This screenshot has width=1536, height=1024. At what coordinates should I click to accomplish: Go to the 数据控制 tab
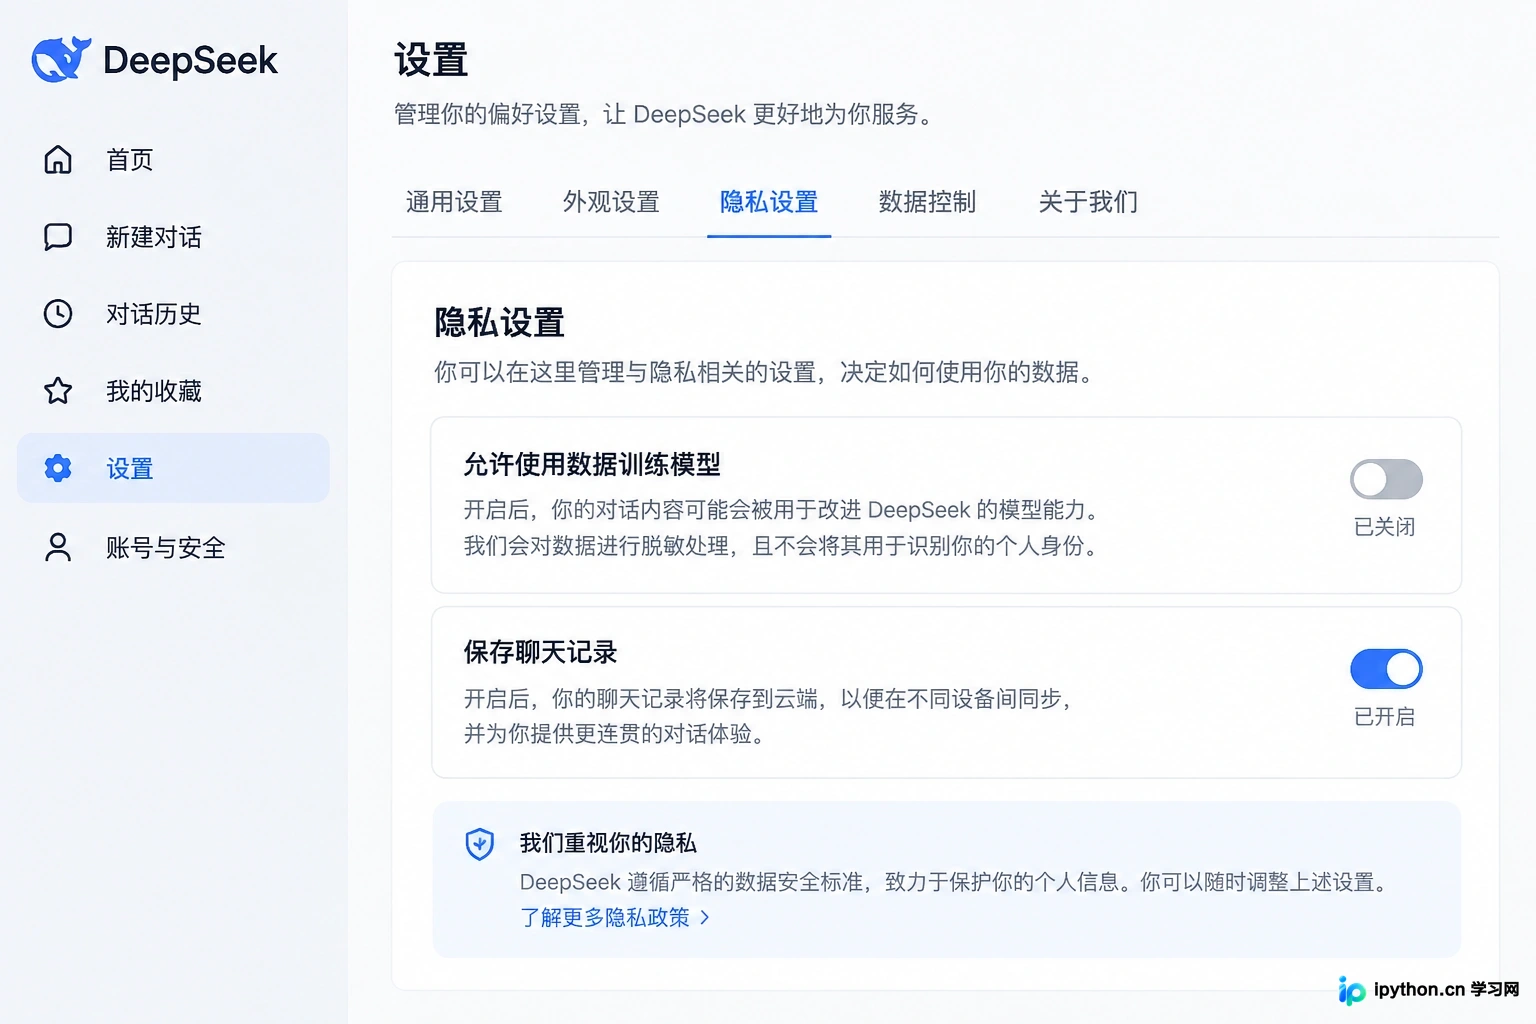927,202
